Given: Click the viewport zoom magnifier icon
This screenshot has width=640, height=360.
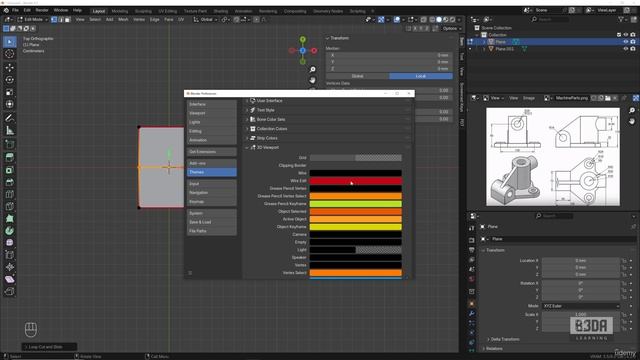Looking at the screenshot, I should (x=312, y=69).
